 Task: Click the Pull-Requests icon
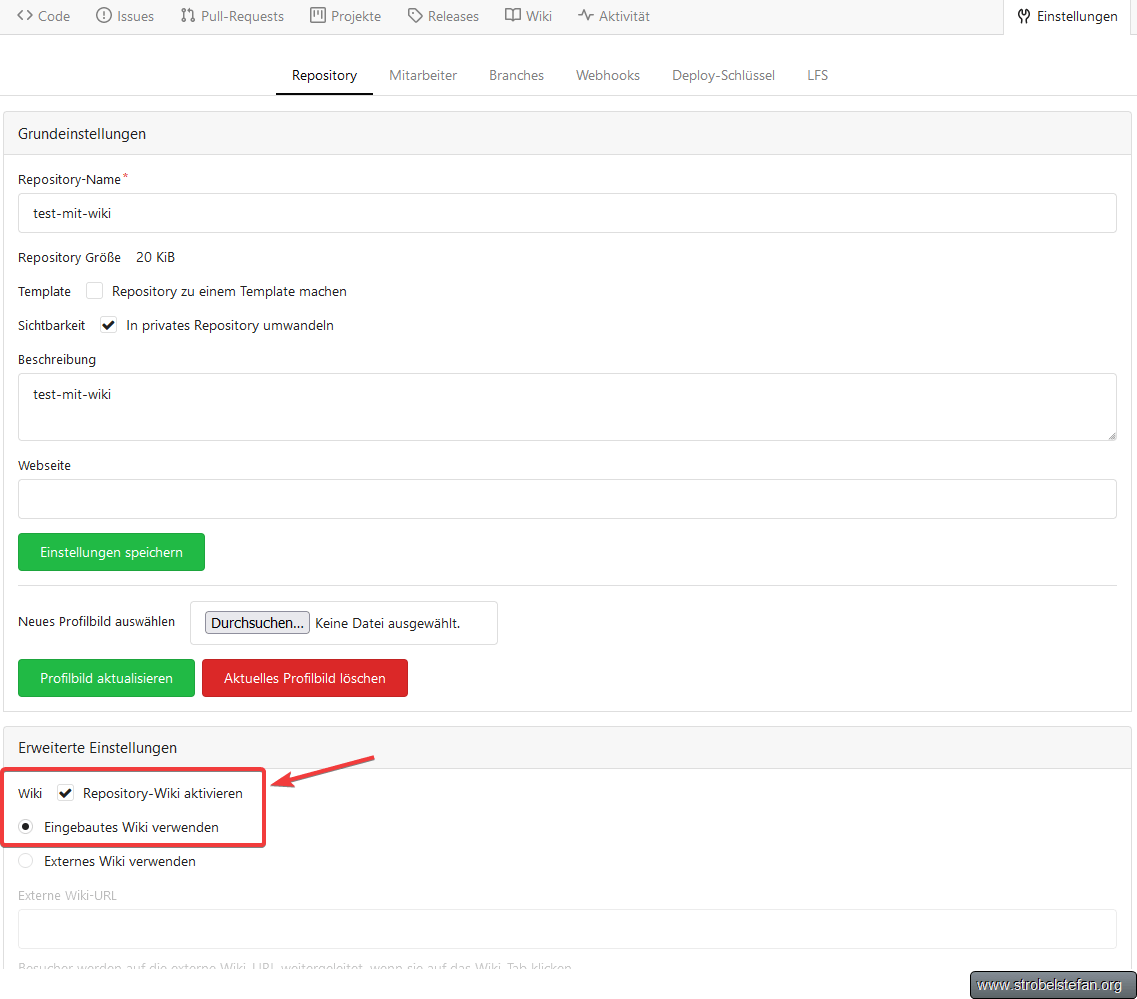point(188,16)
